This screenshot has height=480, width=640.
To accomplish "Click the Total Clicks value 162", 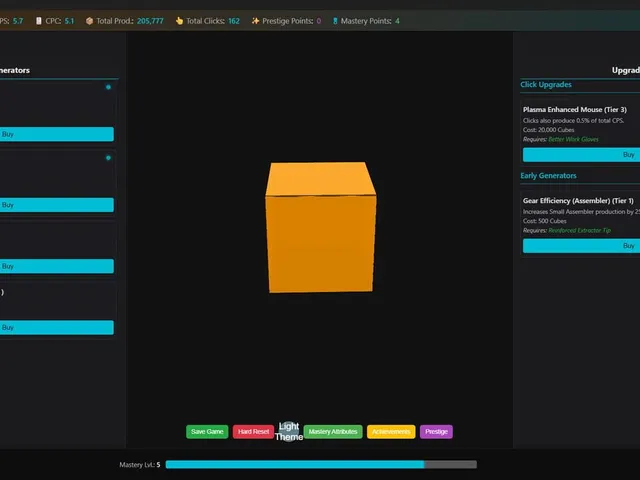I will click(x=234, y=21).
